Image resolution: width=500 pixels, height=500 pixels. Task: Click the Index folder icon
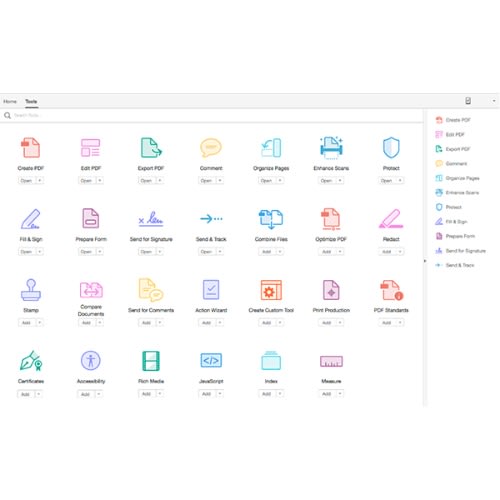271,360
